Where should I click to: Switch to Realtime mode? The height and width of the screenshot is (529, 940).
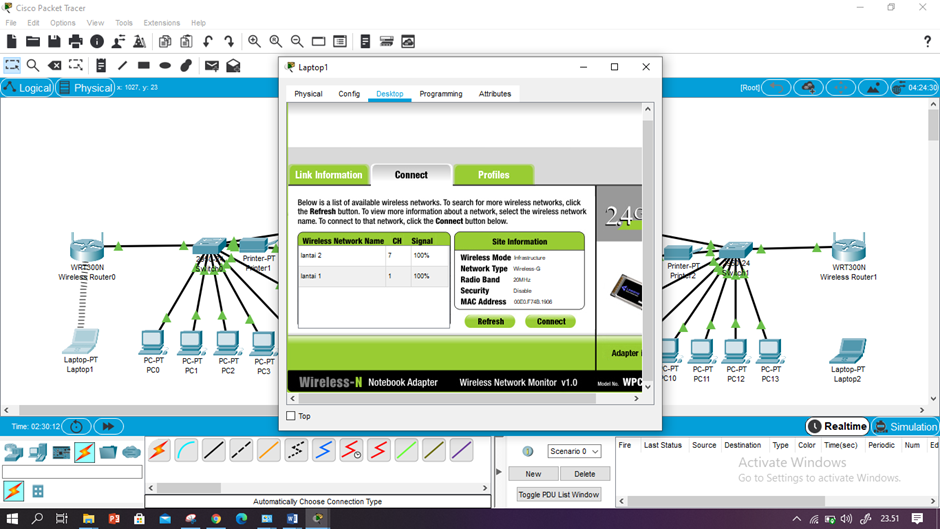[837, 426]
